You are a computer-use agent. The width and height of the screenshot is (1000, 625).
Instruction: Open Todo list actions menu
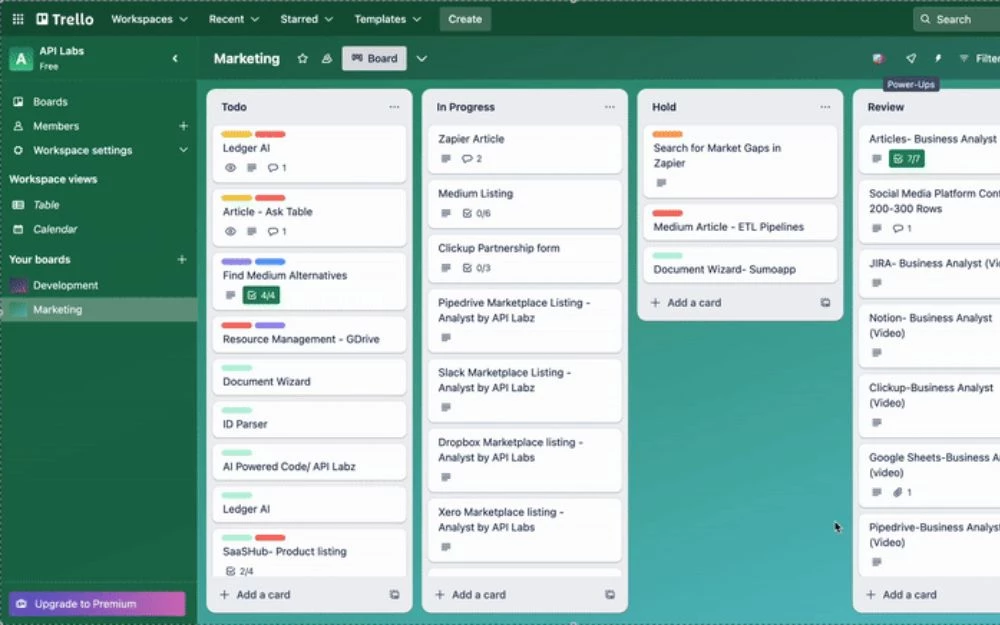394,107
